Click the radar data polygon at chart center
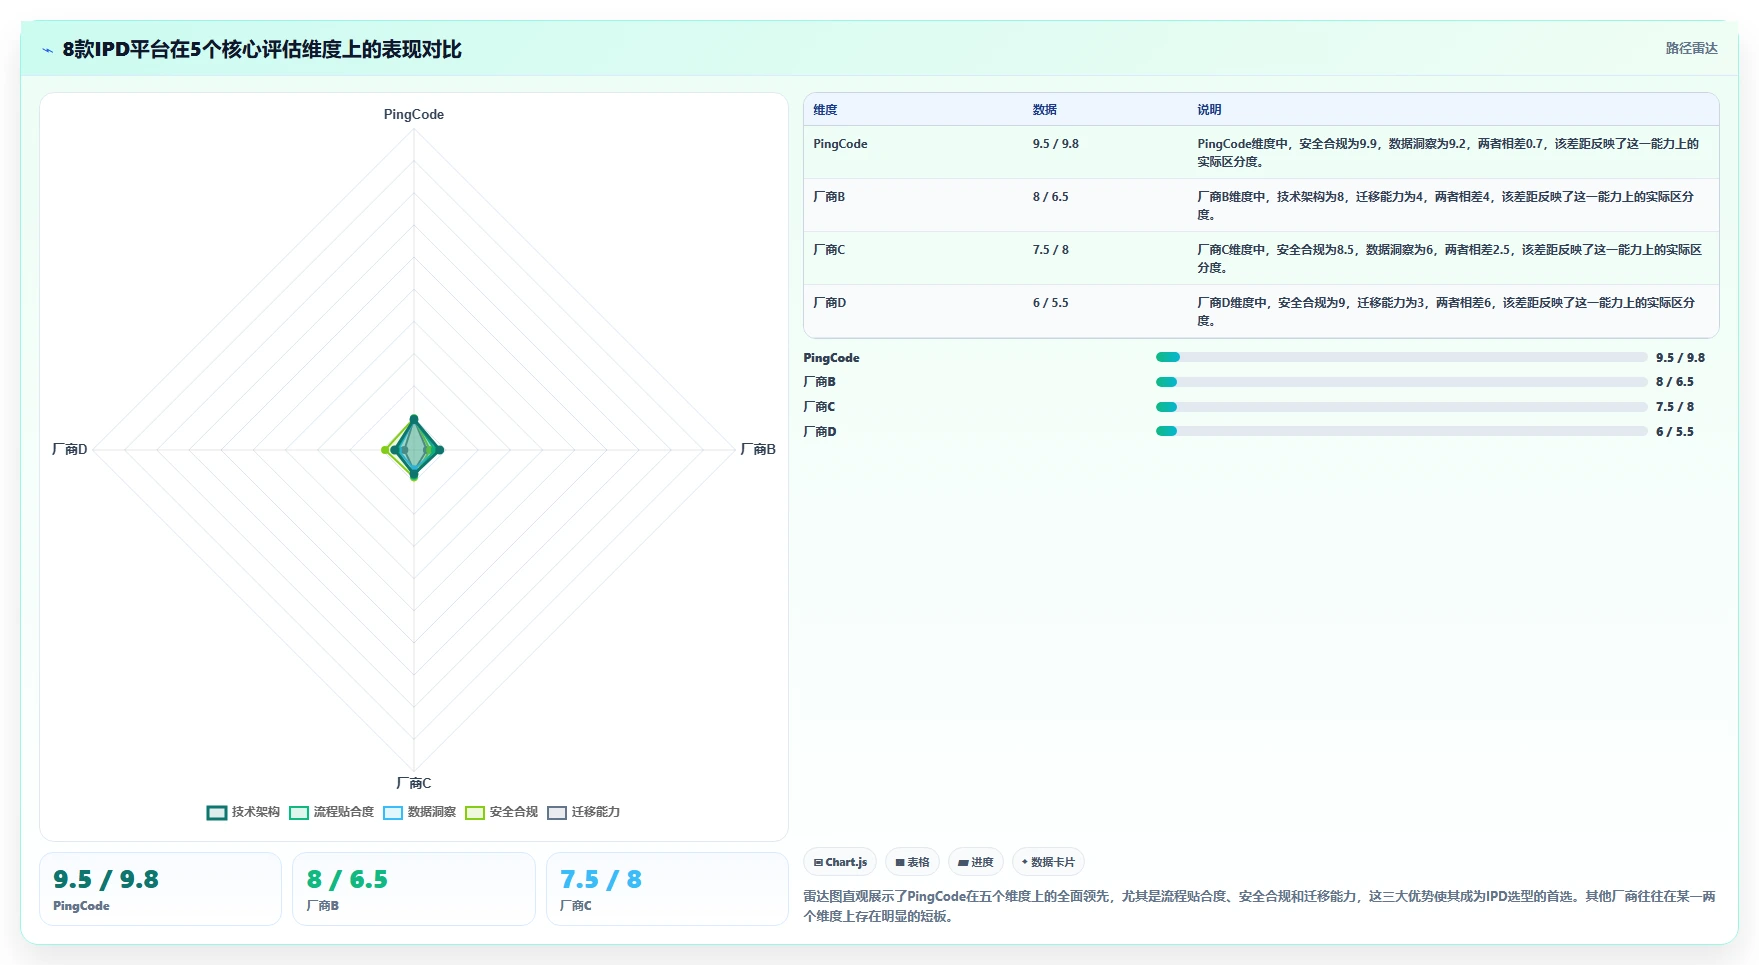The width and height of the screenshot is (1759, 965). 414,450
